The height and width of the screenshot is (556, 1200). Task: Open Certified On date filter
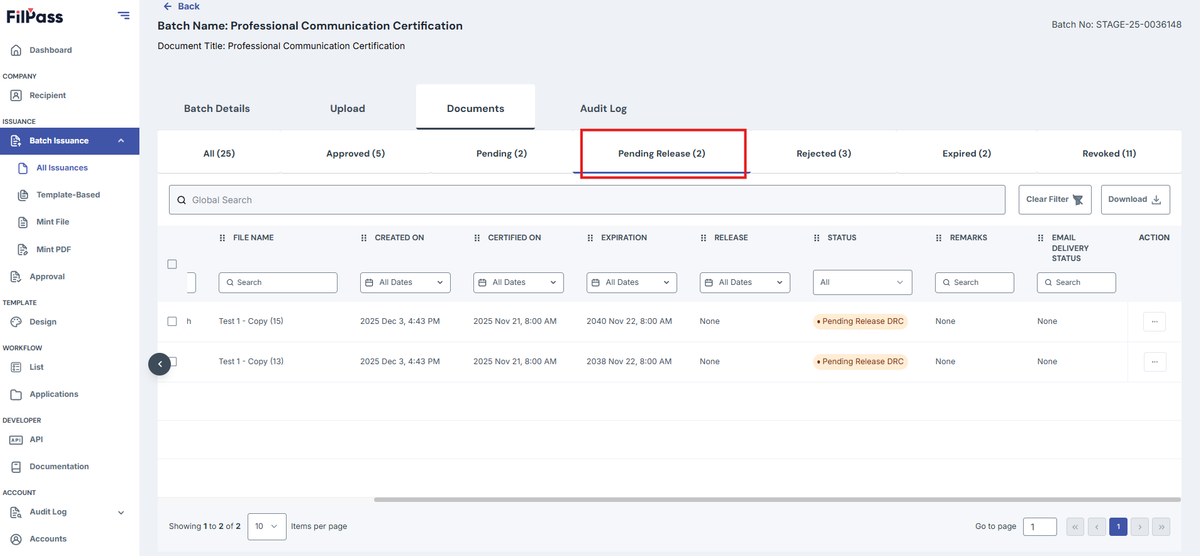pos(518,282)
